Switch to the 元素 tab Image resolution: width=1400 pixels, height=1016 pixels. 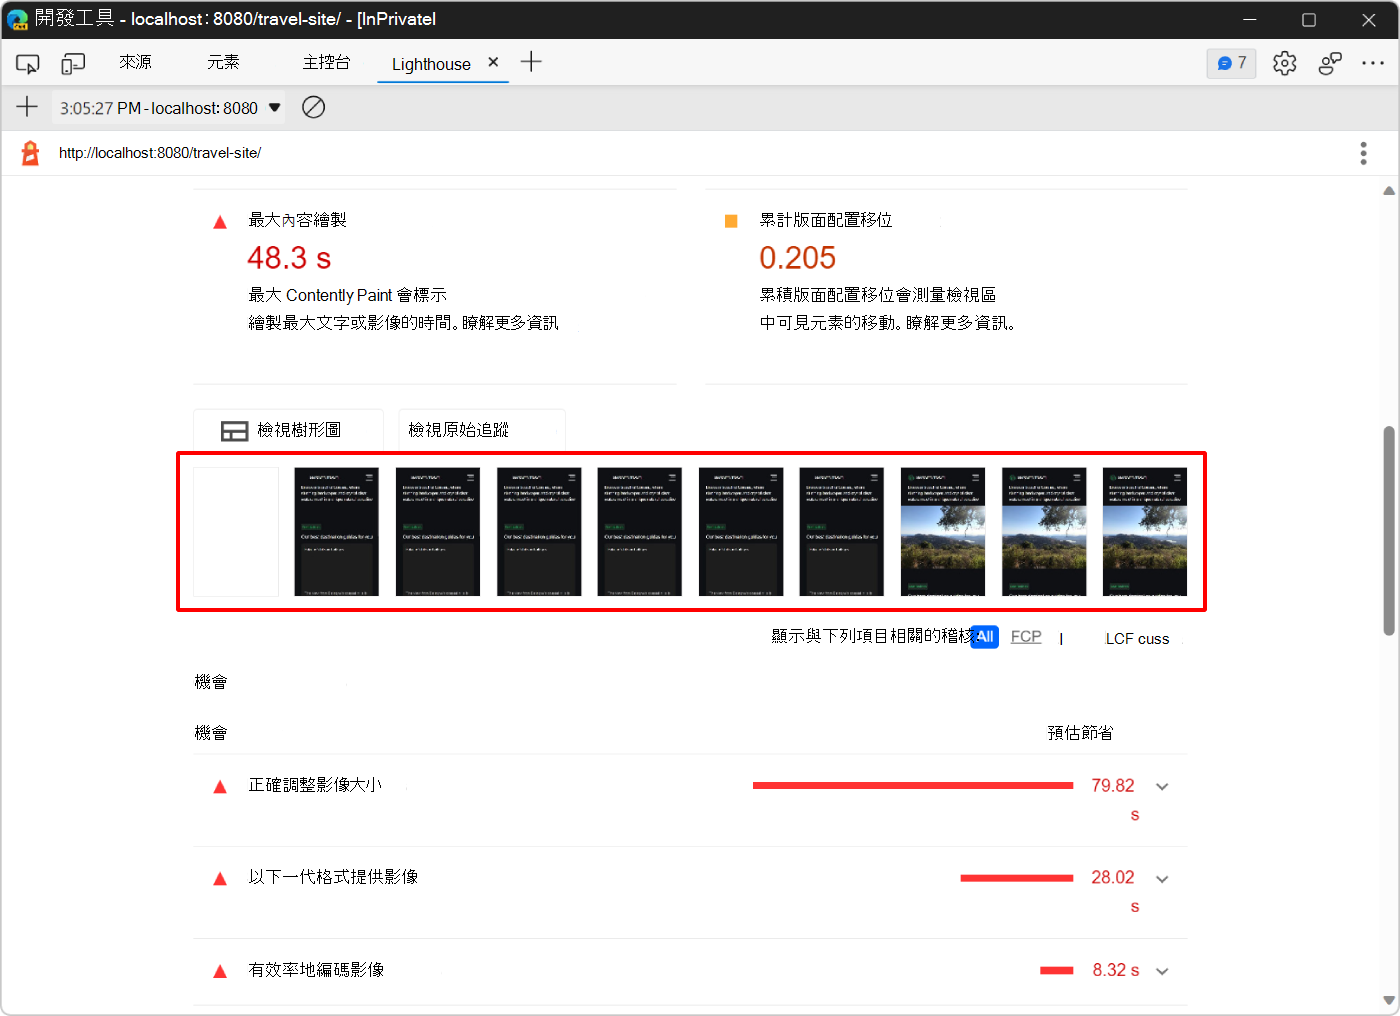223,62
